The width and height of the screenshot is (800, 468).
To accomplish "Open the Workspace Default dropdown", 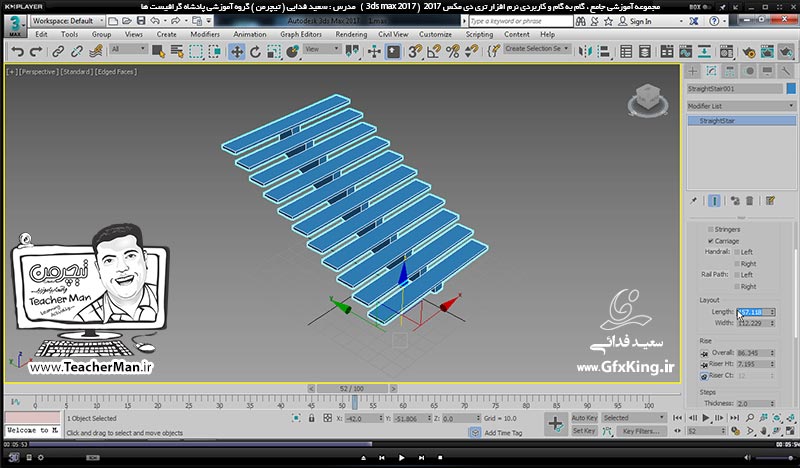I will tap(67, 21).
